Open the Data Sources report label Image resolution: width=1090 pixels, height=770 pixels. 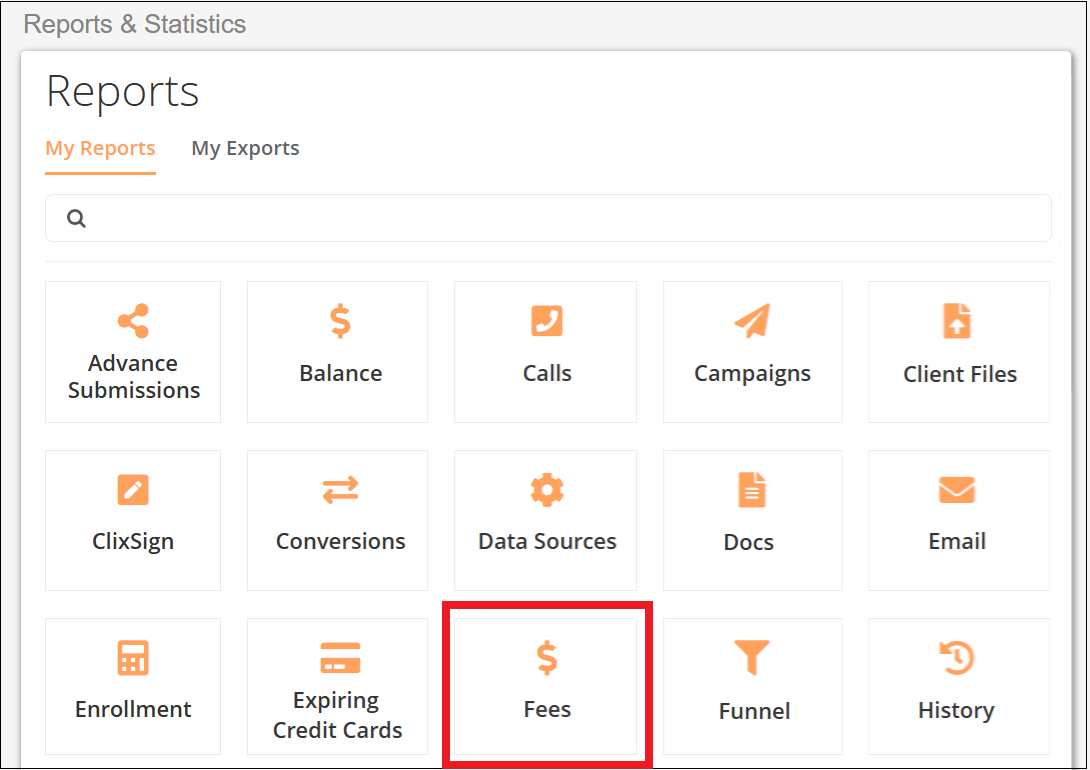click(547, 541)
